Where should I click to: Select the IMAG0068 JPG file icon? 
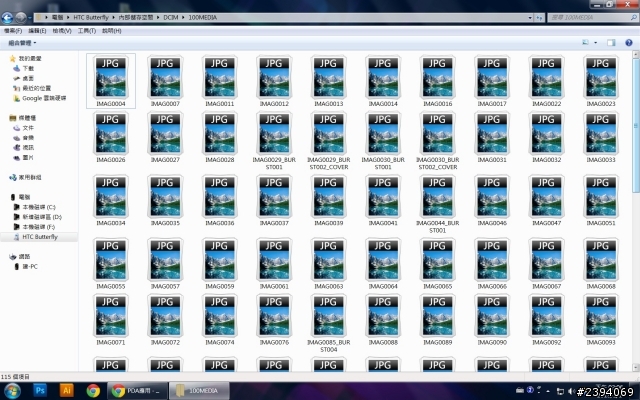601,260
